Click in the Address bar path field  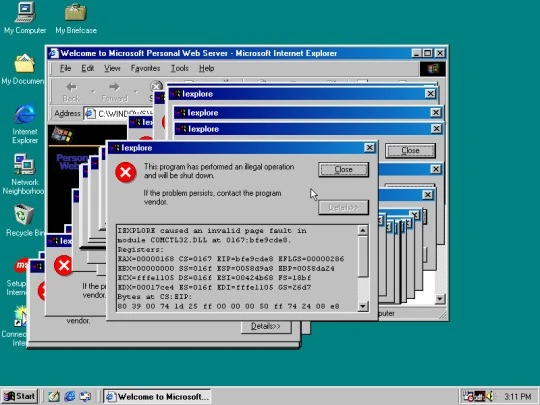(118, 113)
